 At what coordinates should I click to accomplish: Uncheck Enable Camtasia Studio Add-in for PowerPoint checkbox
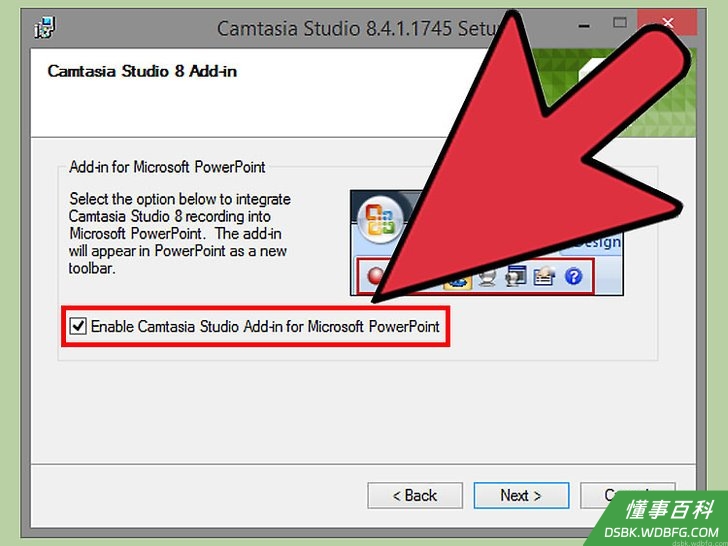pyautogui.click(x=78, y=326)
